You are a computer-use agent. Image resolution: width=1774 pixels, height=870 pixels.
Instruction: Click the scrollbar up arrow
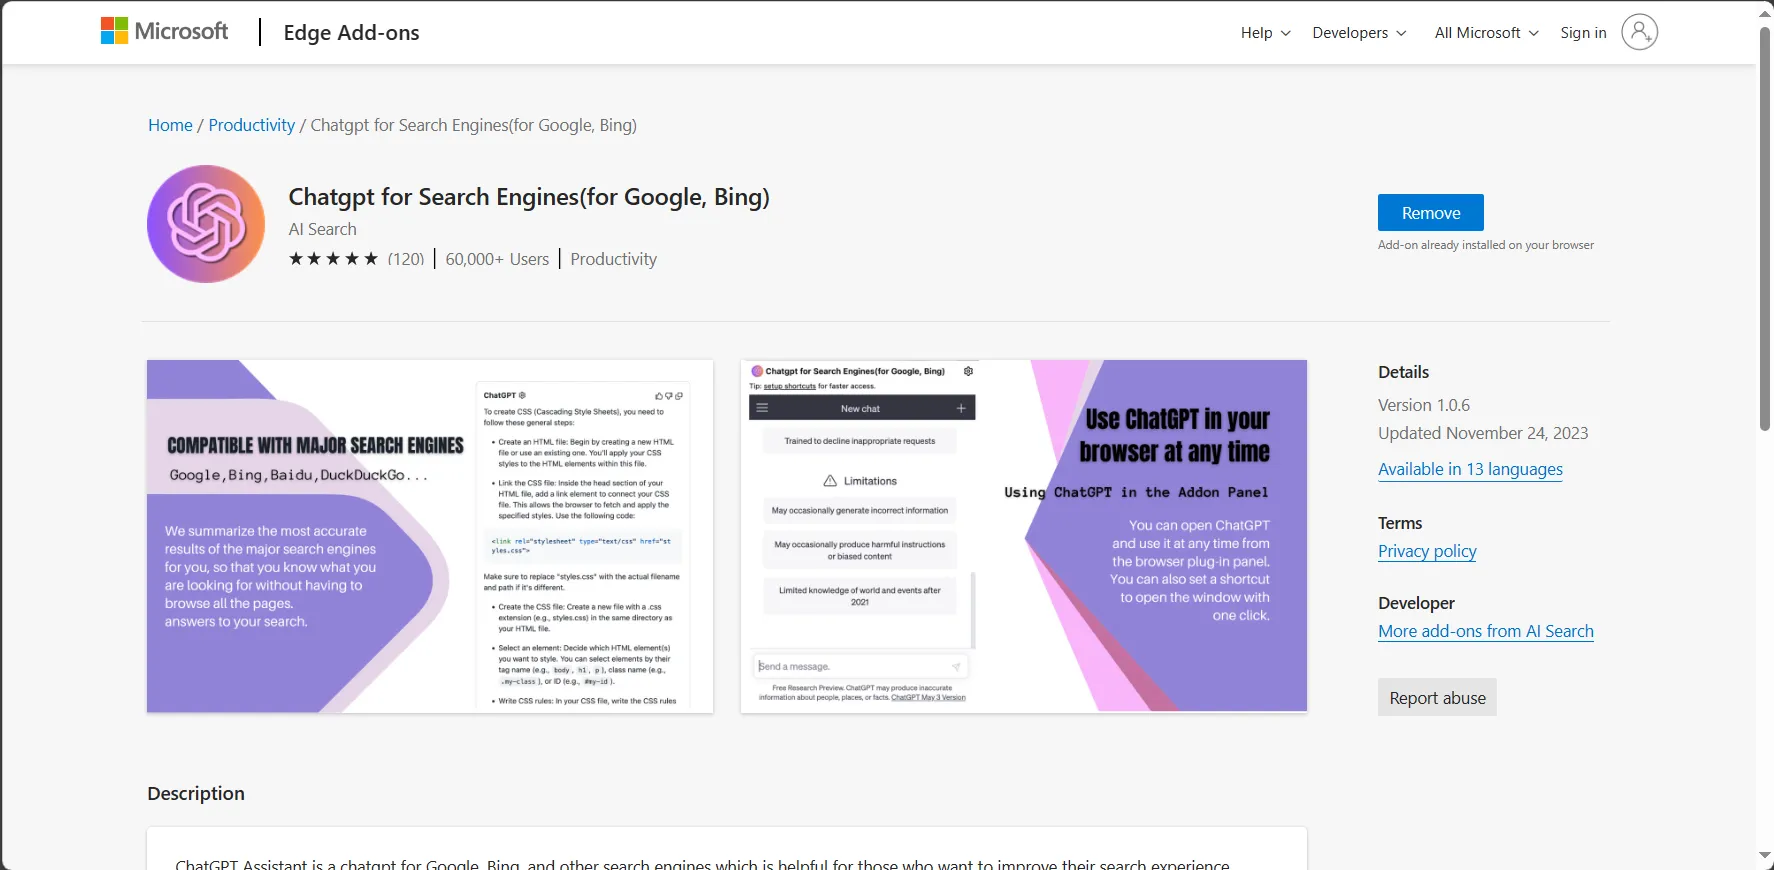[x=1765, y=13]
